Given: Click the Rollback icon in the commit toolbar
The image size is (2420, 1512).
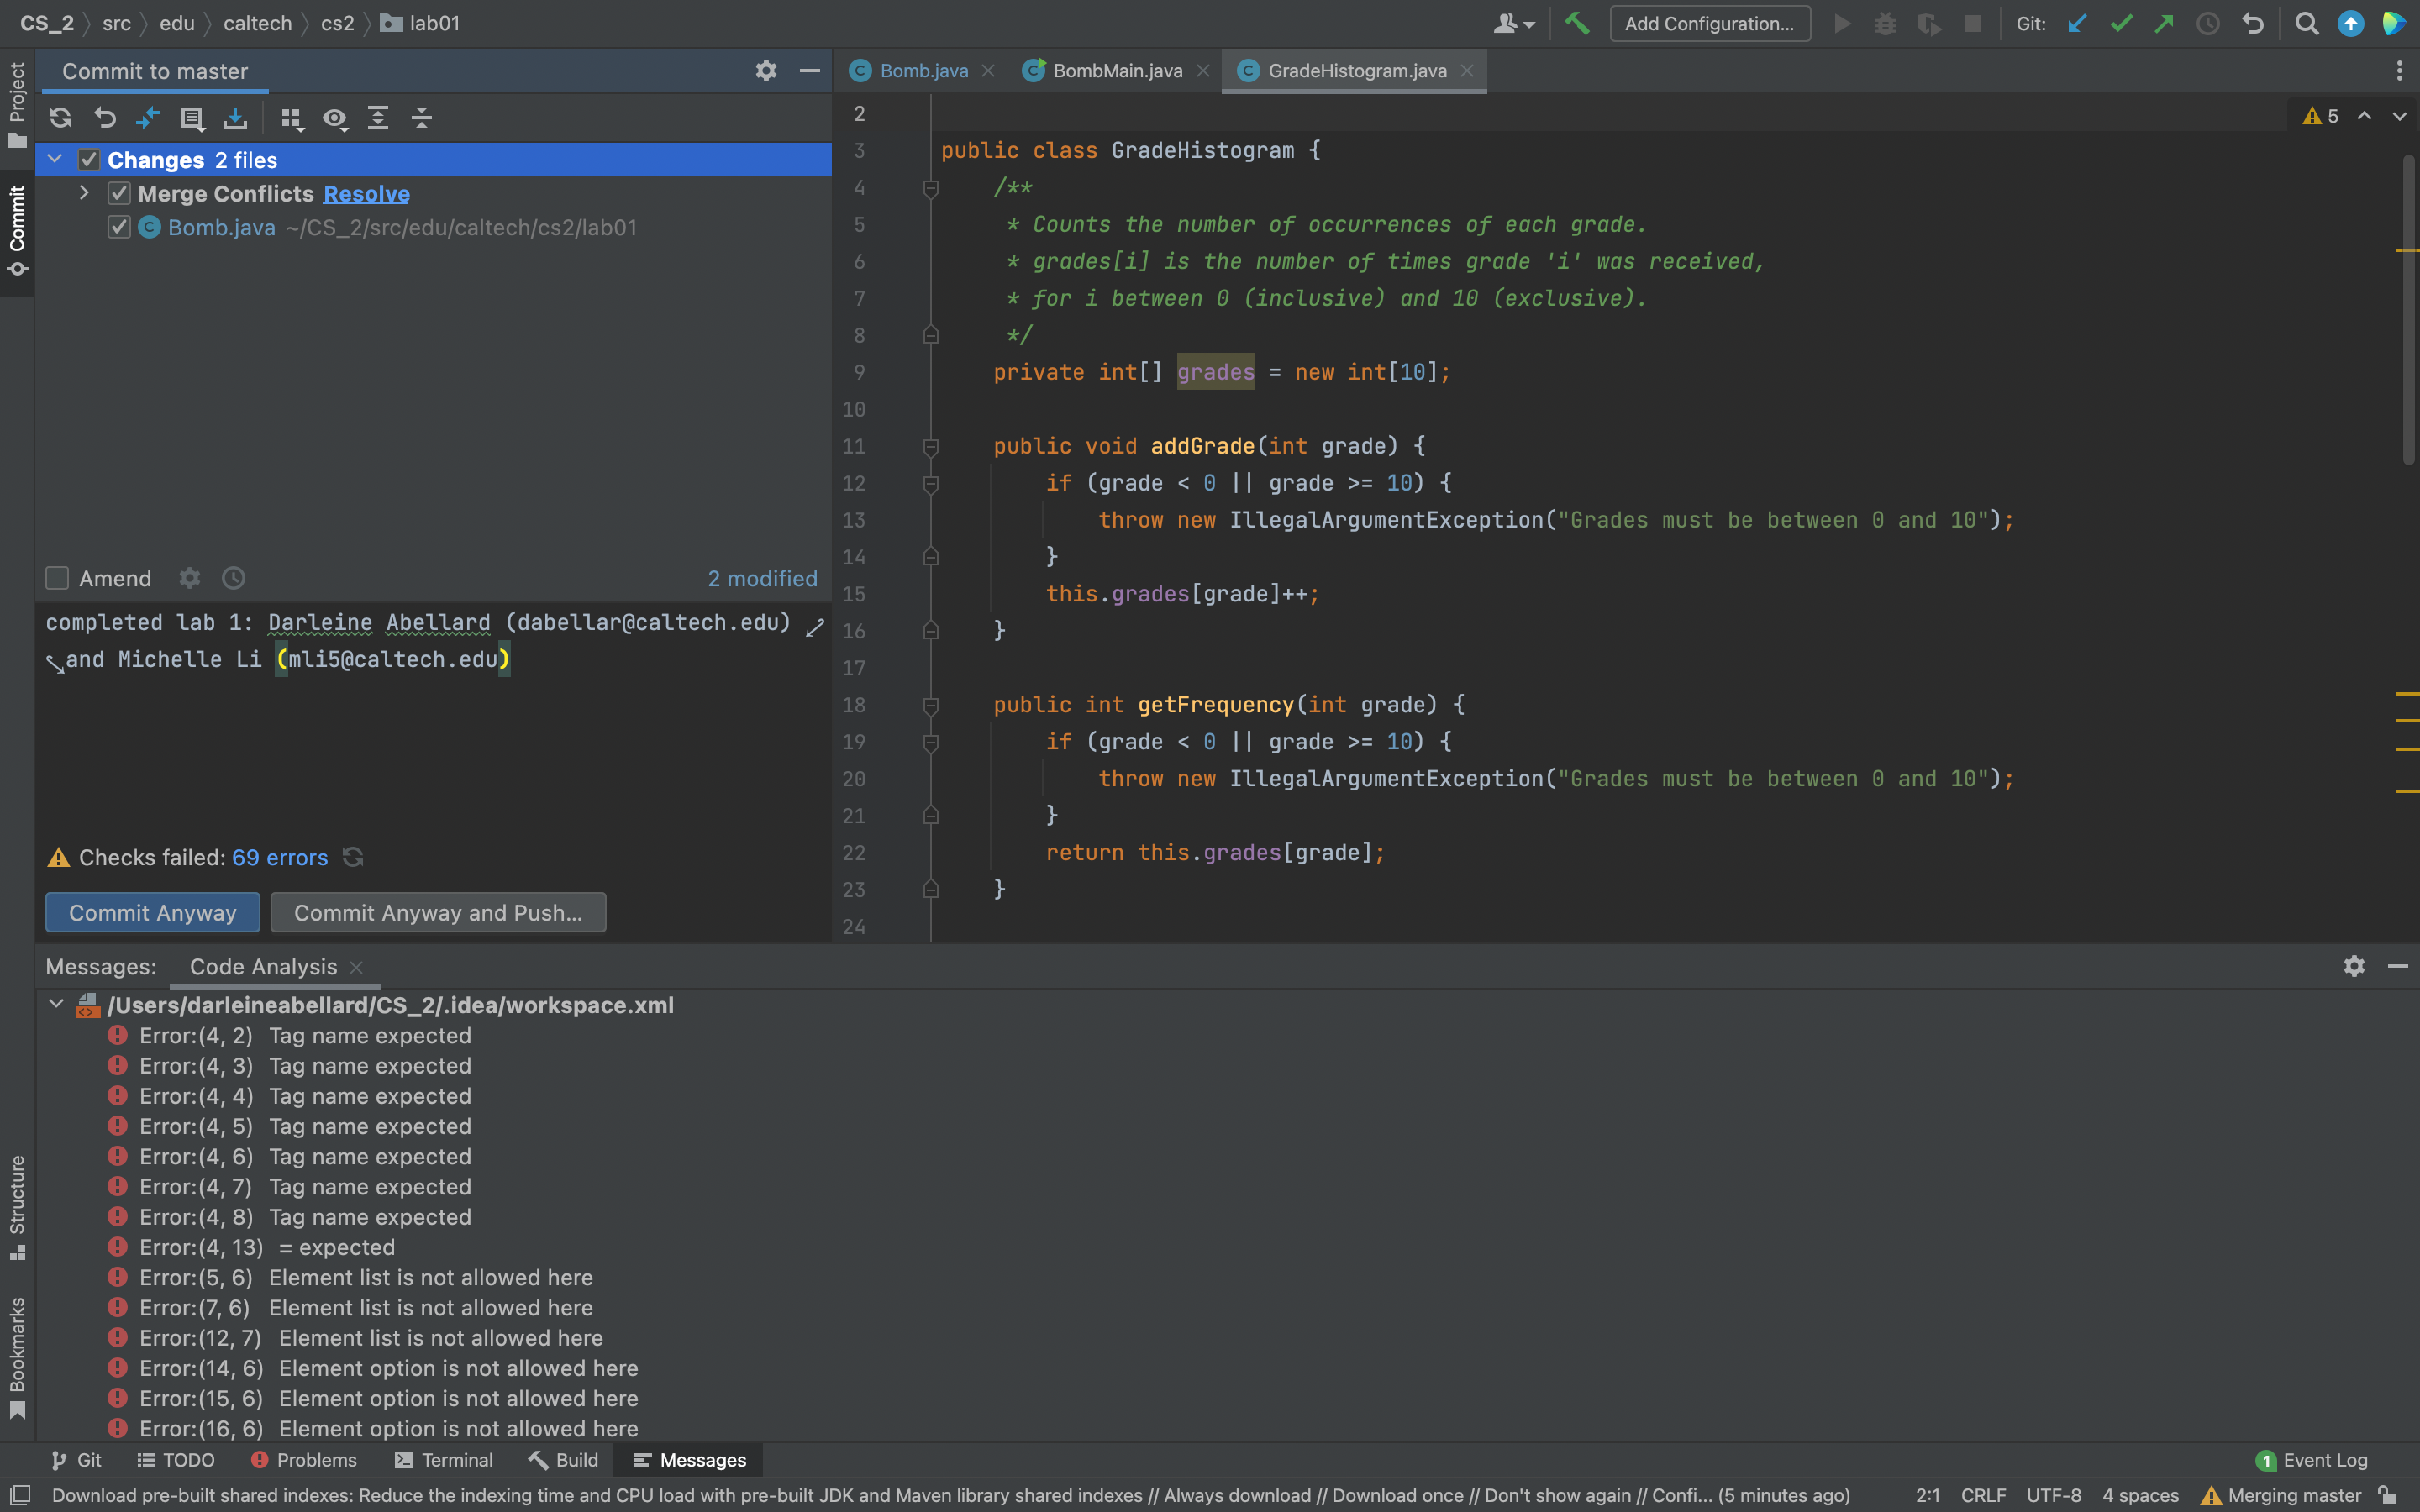Looking at the screenshot, I should click(x=105, y=118).
